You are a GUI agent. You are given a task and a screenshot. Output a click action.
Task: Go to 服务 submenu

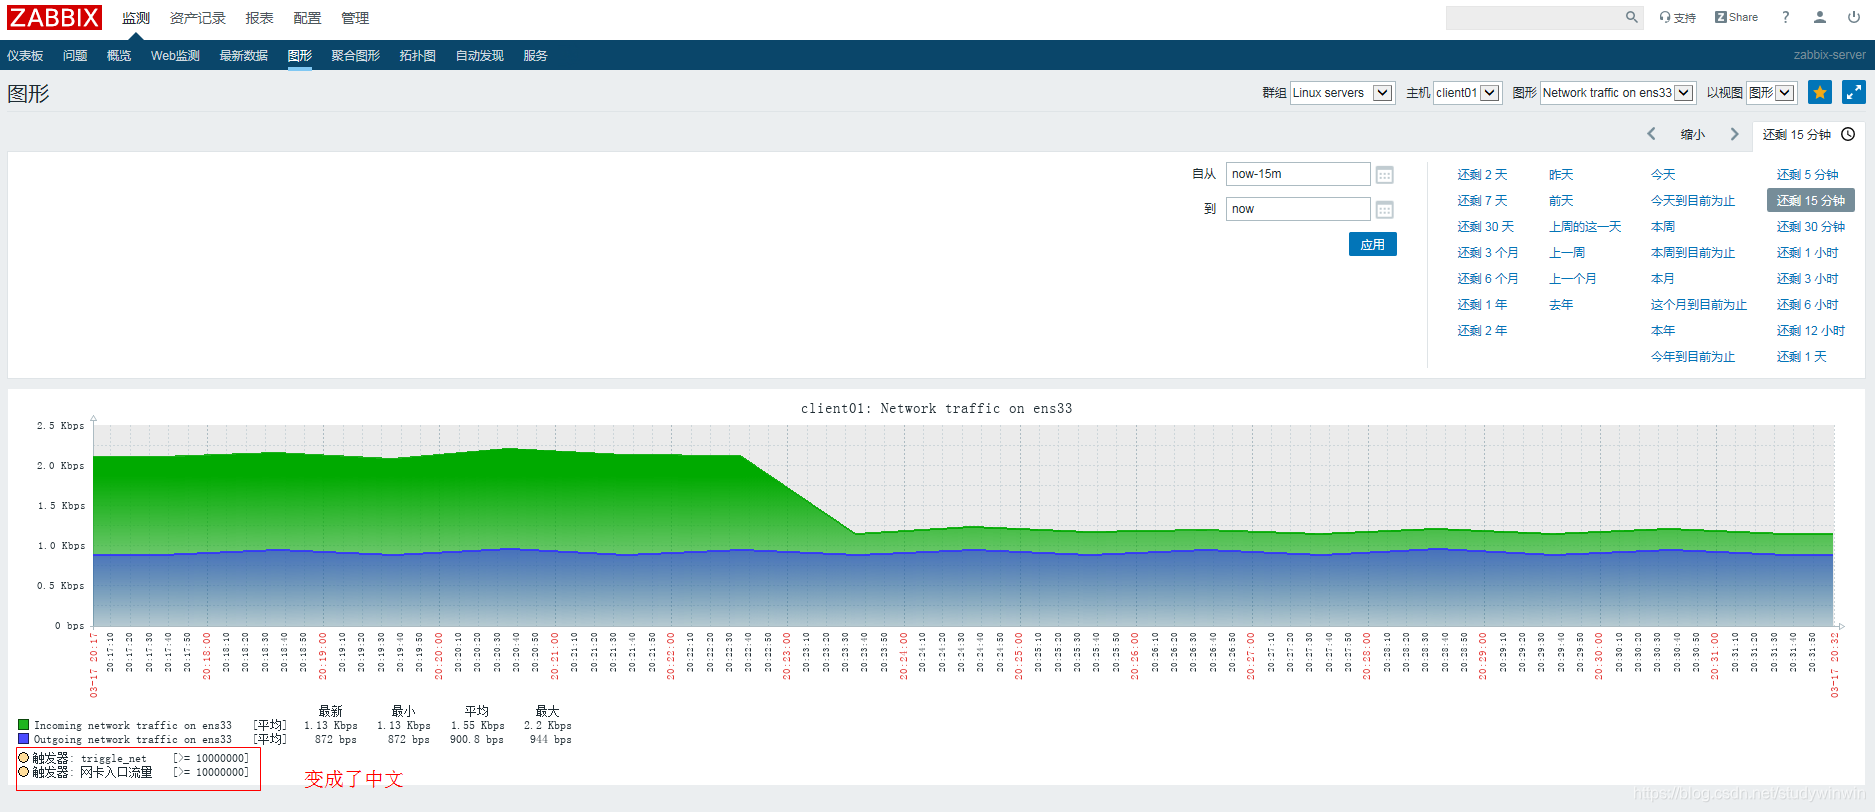click(535, 55)
